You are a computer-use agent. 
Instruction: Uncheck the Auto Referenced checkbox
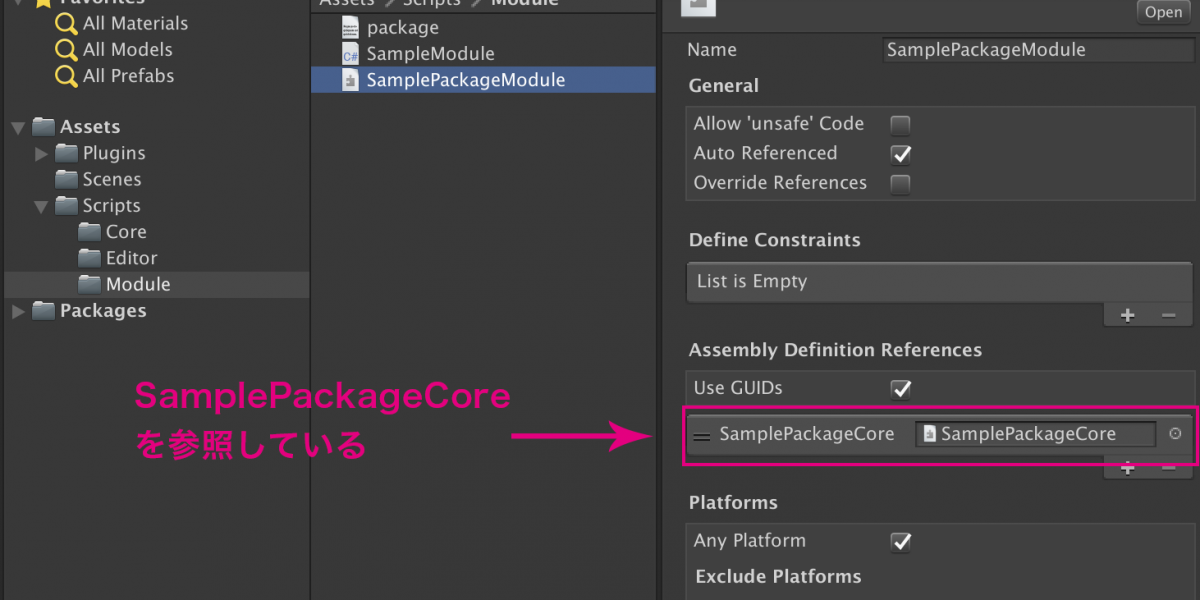pyautogui.click(x=901, y=154)
